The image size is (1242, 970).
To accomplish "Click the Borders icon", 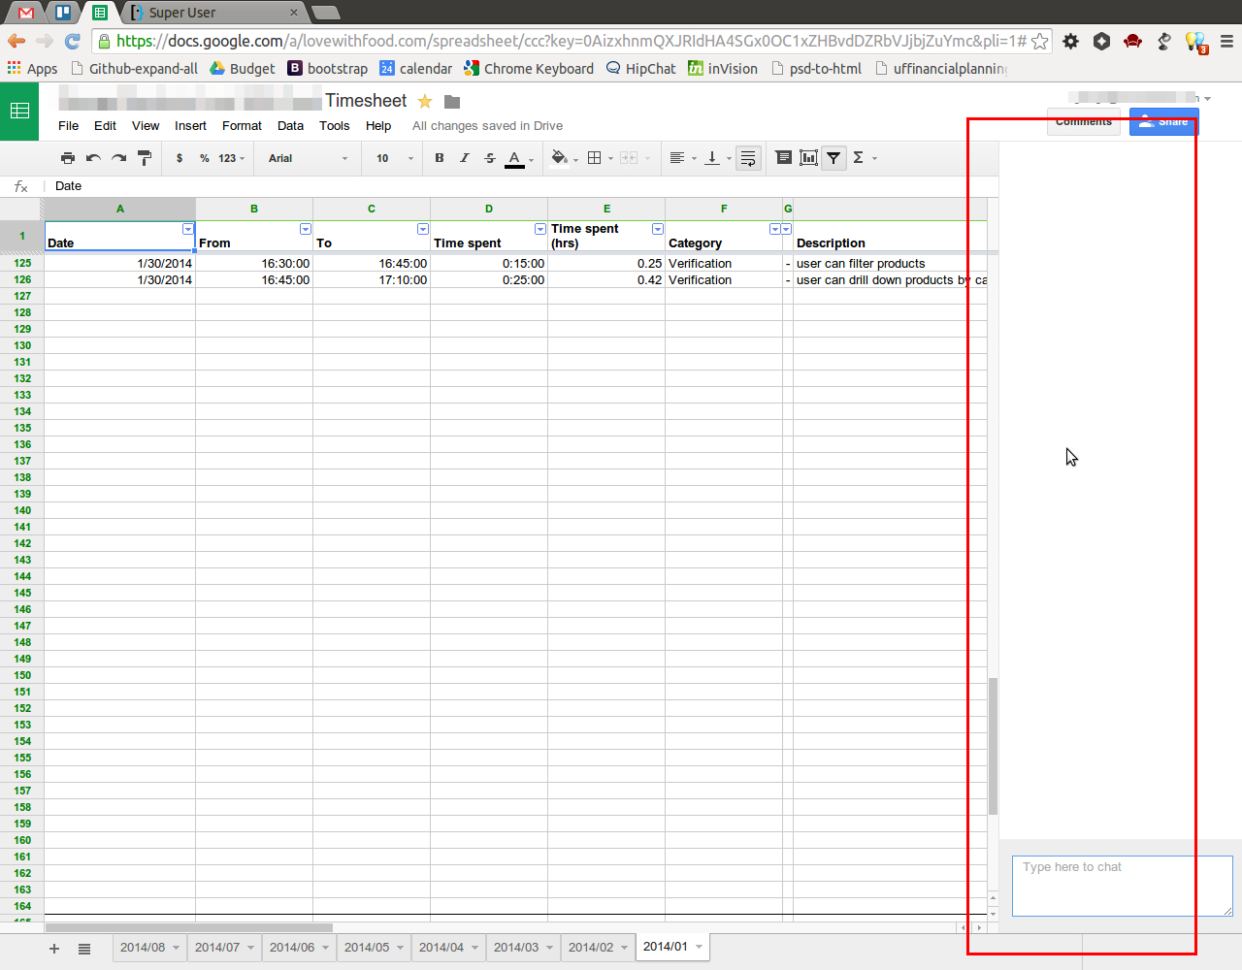I will click(593, 157).
